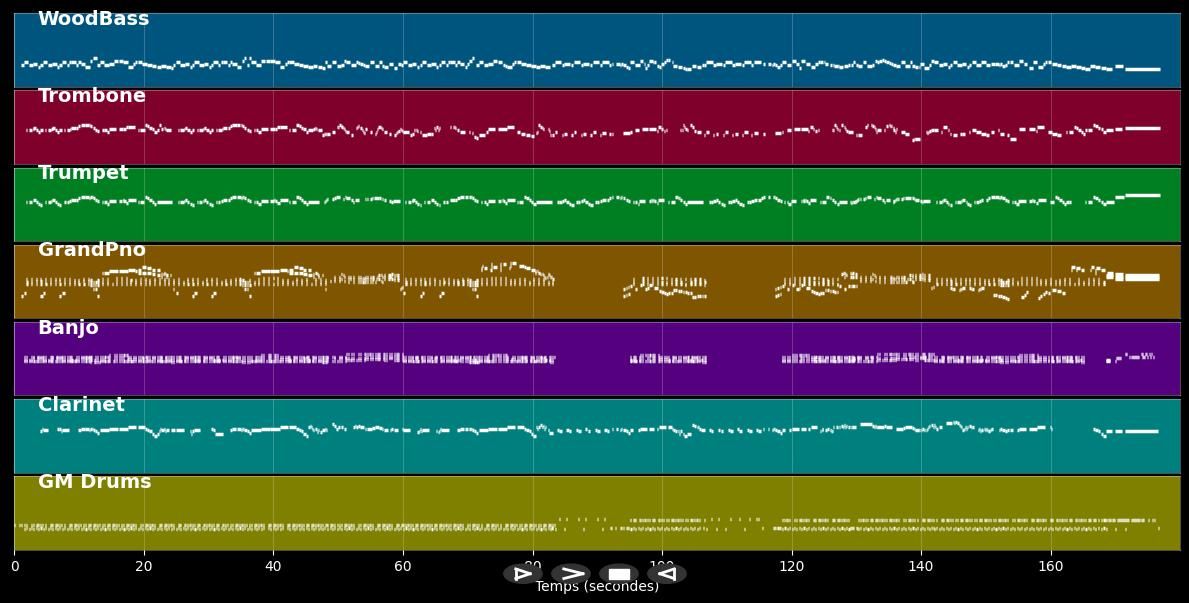
Task: Click the Temps (secondes) axis title
Action: (596, 587)
